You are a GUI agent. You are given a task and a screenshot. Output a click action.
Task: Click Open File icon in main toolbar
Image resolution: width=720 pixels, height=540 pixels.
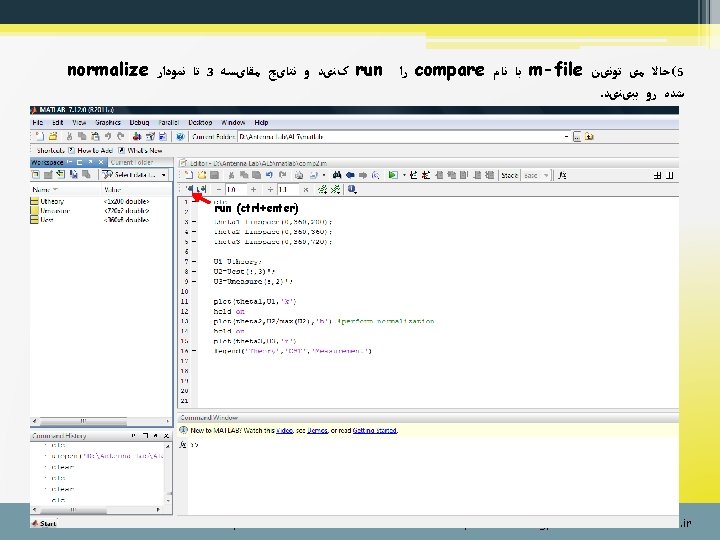53,136
